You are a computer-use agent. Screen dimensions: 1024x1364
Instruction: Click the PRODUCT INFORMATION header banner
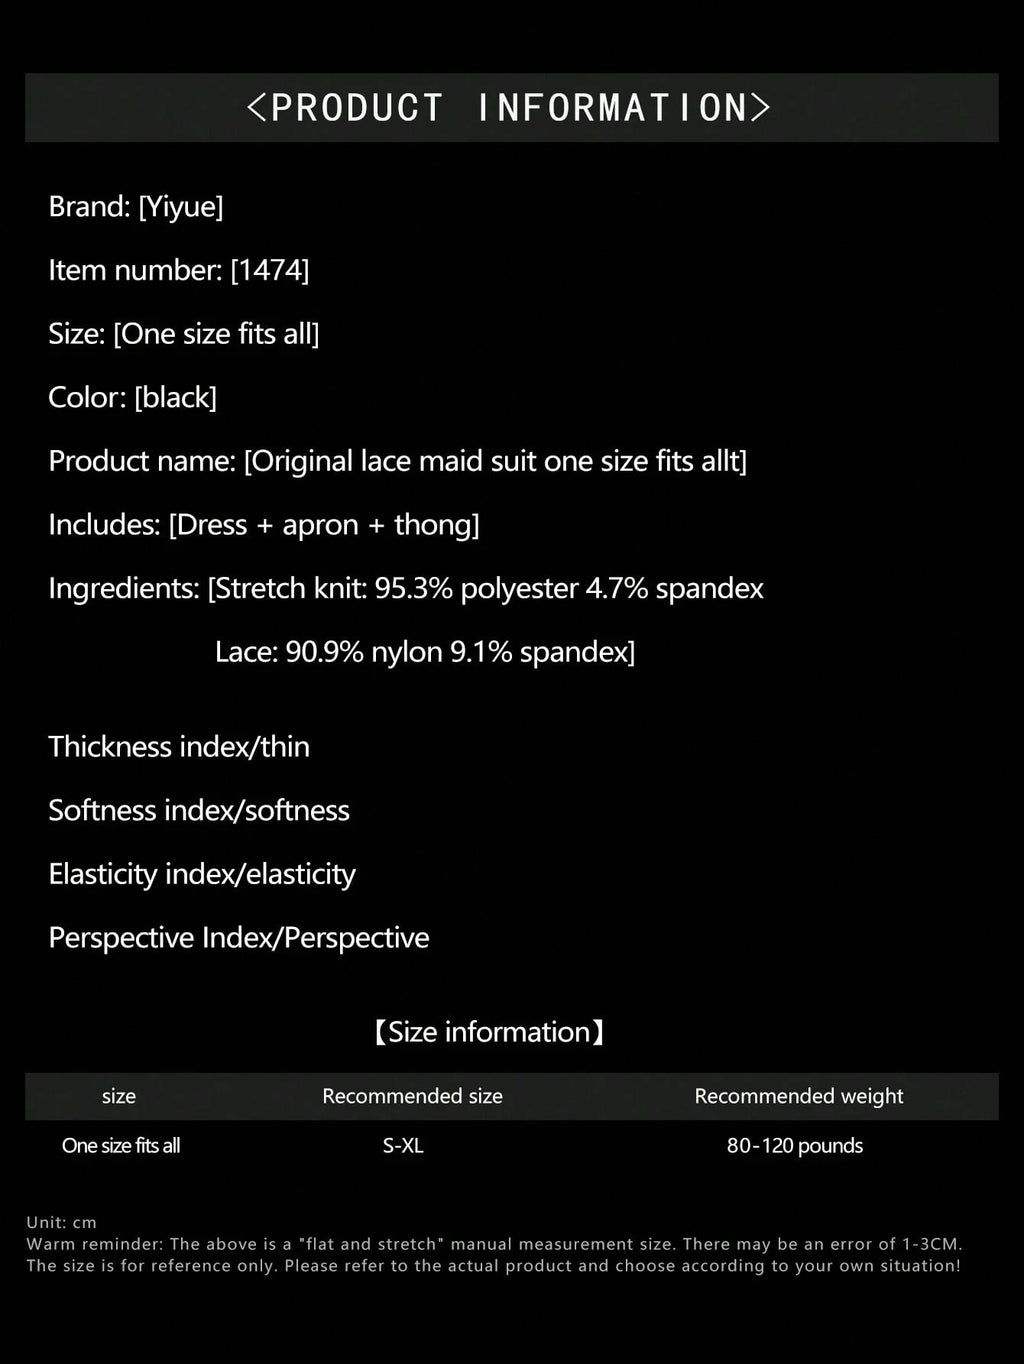(511, 107)
